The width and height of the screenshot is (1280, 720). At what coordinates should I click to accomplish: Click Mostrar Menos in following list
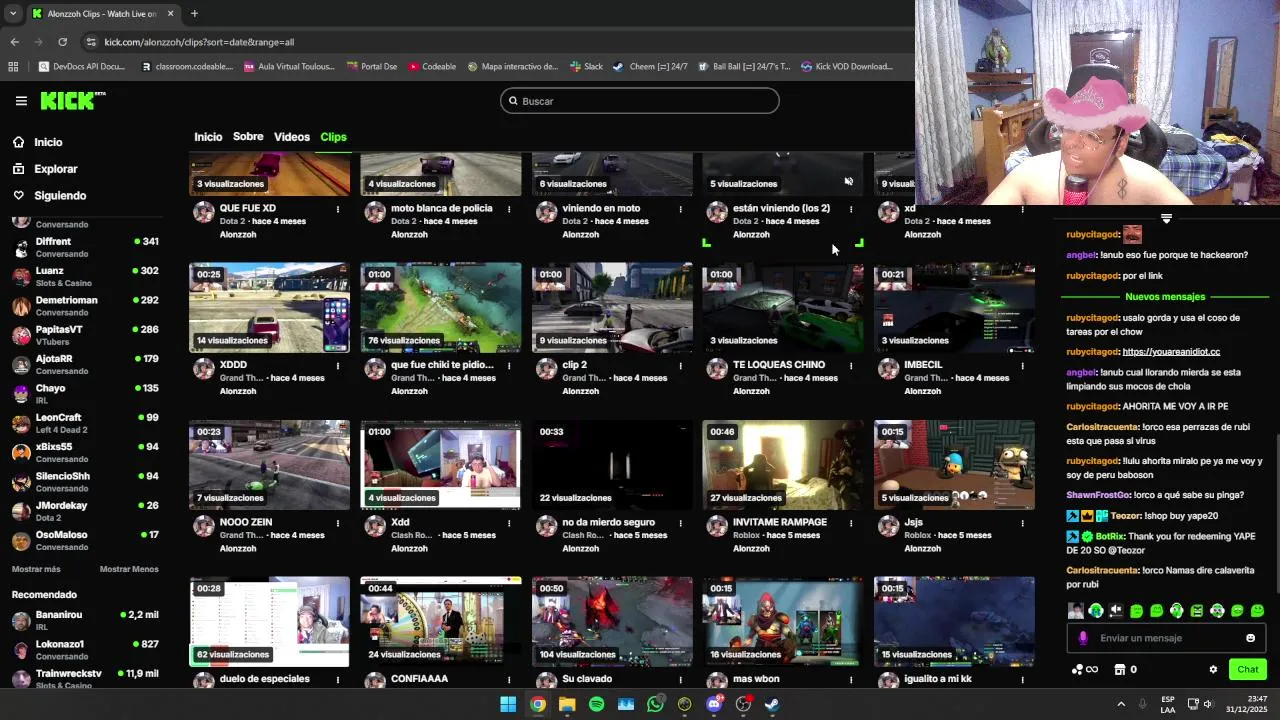coord(129,569)
